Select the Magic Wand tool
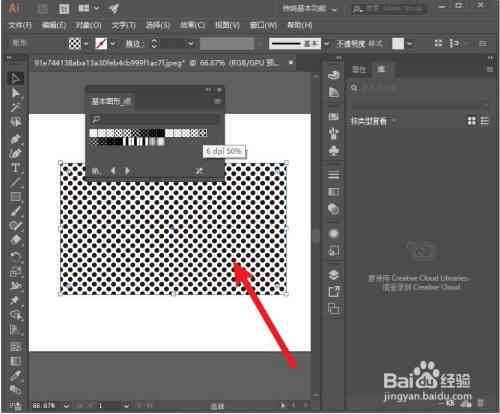Screen dimensions: 500x414 click(x=15, y=107)
